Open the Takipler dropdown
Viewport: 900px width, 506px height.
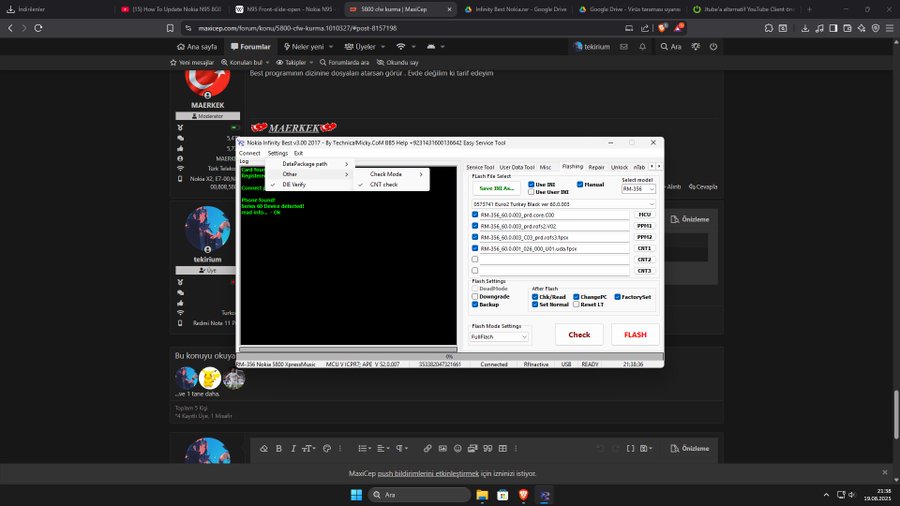click(295, 63)
